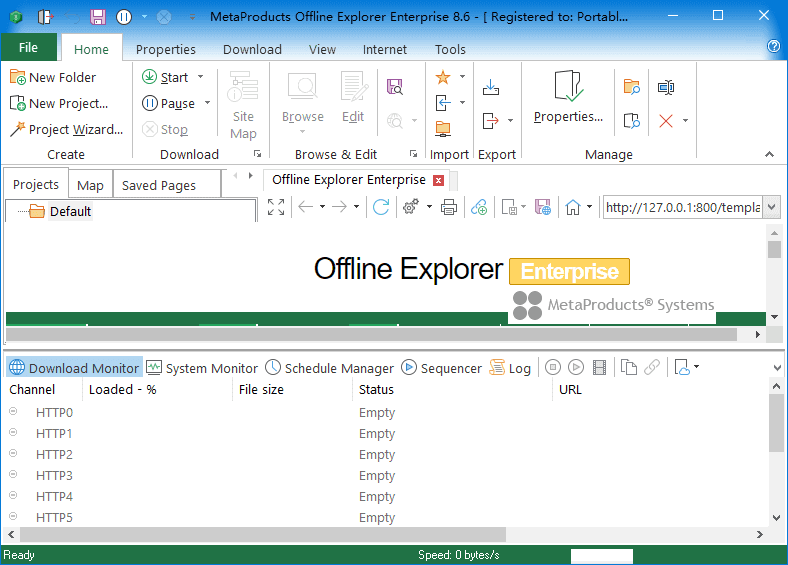Collapse the ribbon with chevron
The width and height of the screenshot is (788, 565).
769,154
